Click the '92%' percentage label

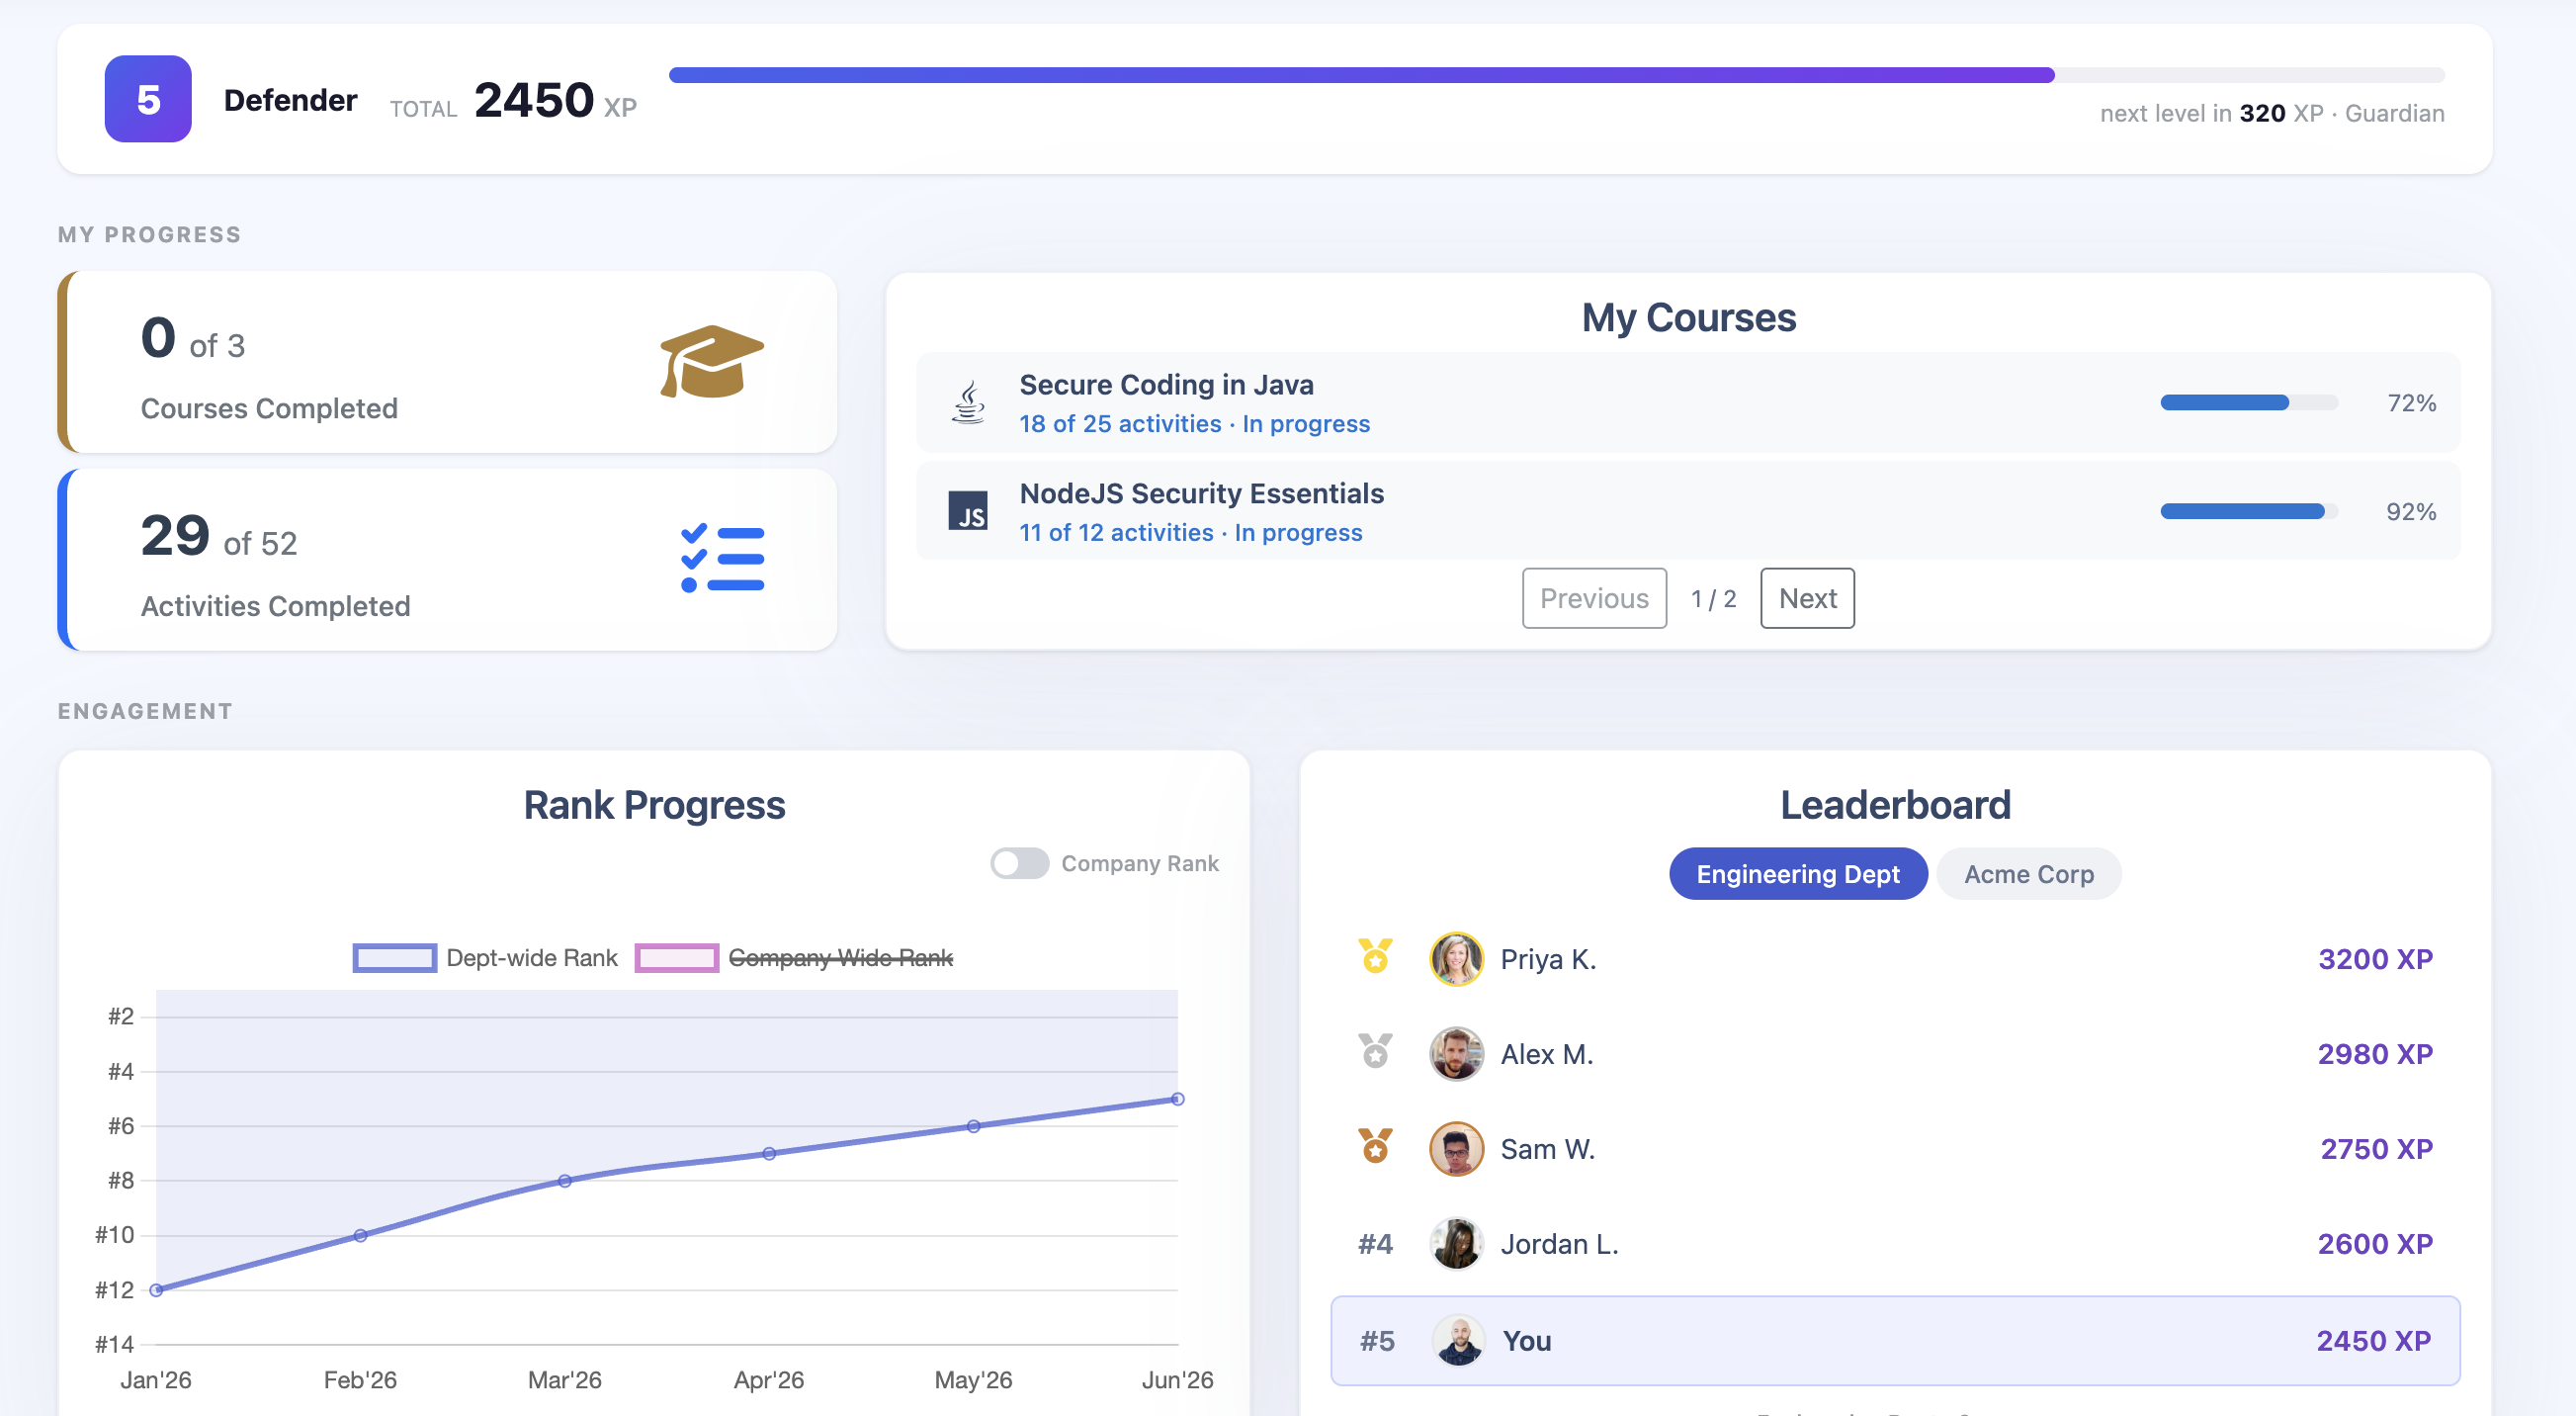(x=2411, y=512)
